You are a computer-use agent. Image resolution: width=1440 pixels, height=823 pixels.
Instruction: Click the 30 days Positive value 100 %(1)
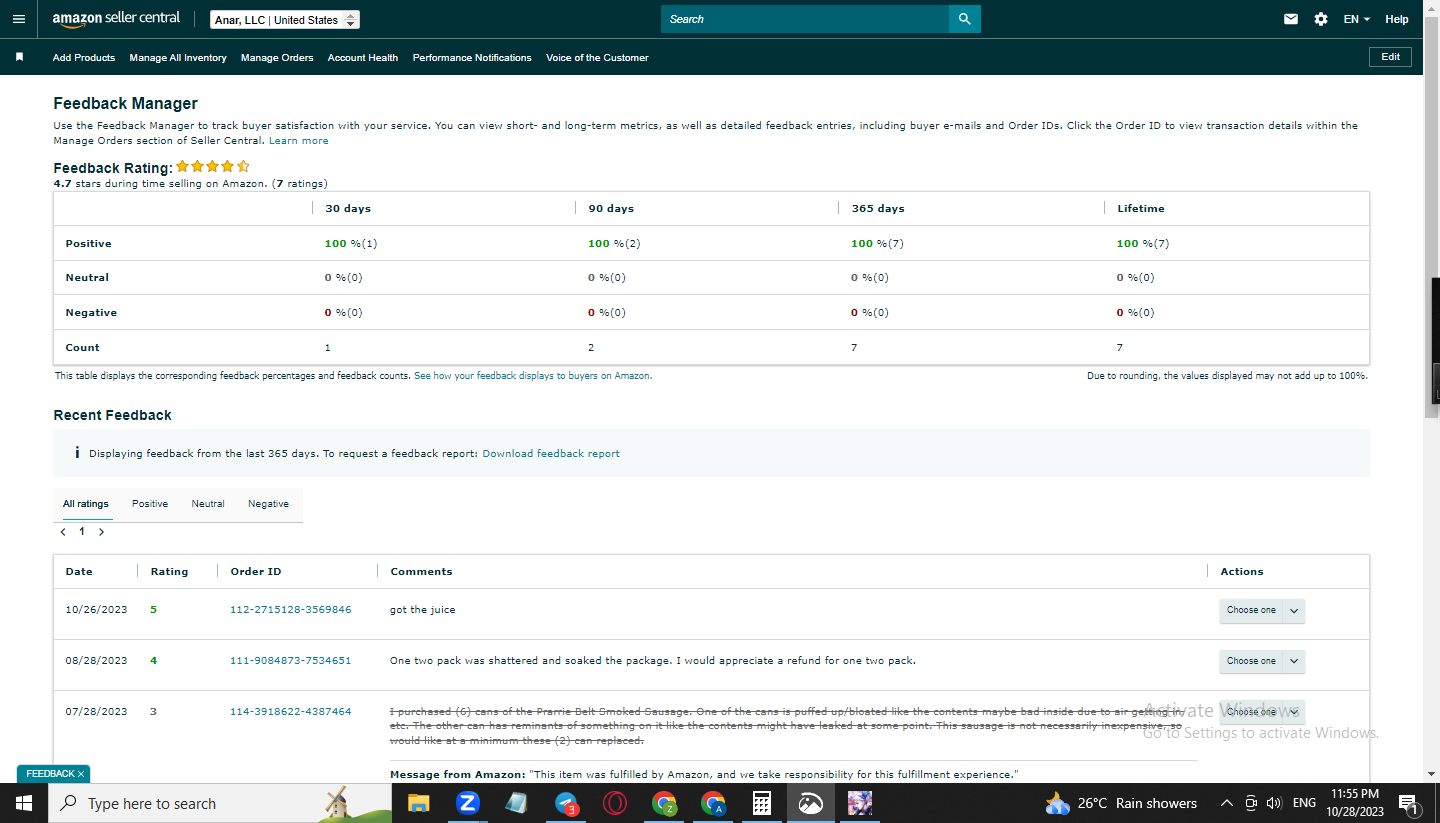point(351,244)
